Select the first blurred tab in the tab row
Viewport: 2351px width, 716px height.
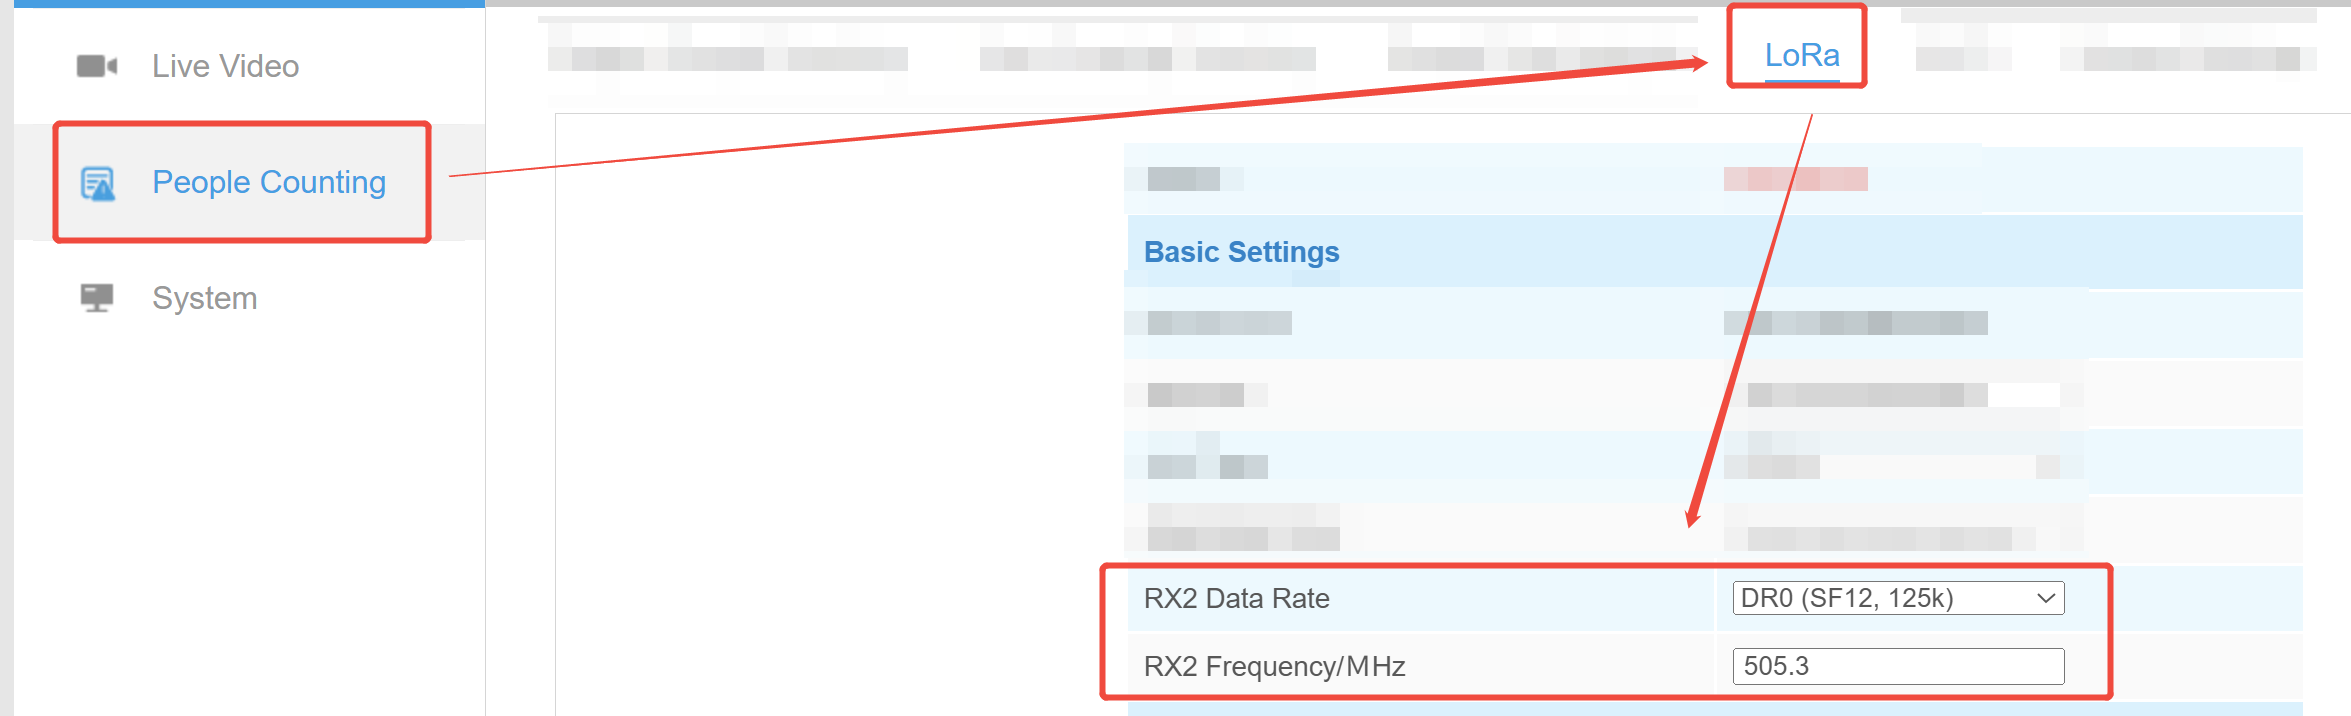[x=727, y=58]
